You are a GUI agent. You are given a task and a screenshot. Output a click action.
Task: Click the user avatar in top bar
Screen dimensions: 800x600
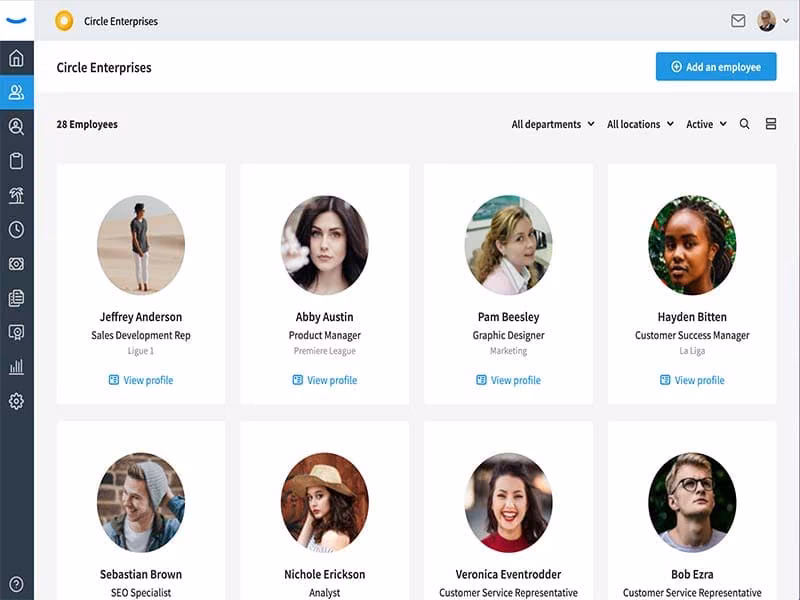tap(766, 21)
